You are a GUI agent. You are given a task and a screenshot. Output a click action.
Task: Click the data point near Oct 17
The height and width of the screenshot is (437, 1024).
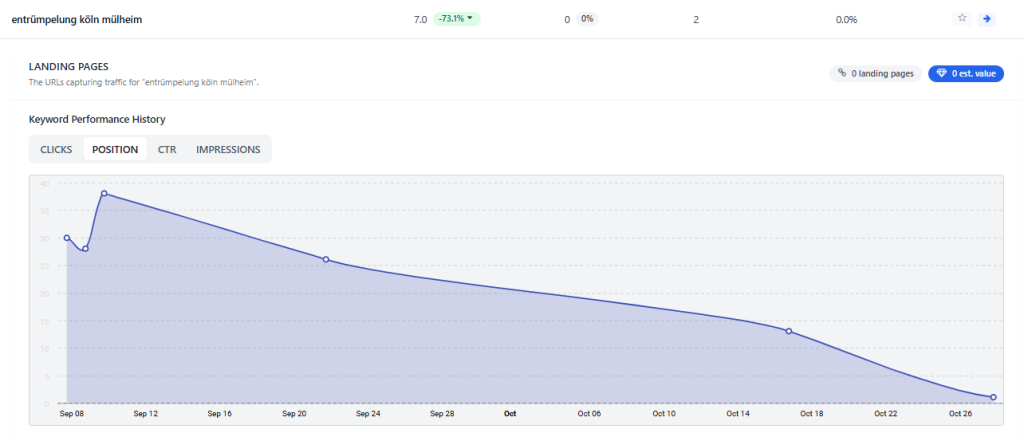789,331
